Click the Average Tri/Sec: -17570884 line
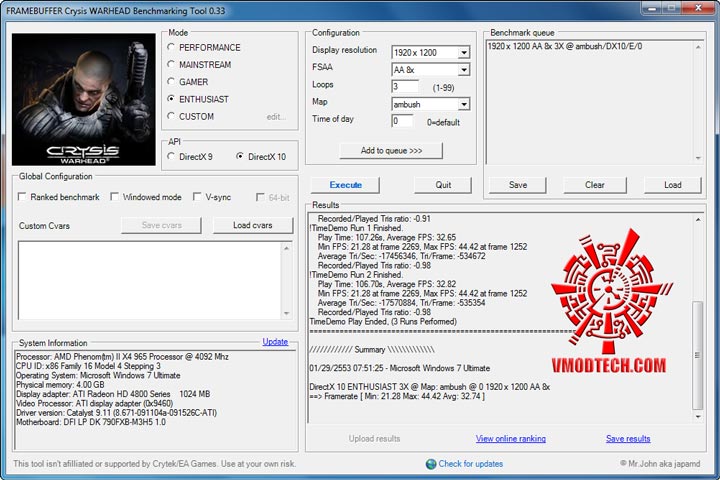The image size is (720, 480). point(401,303)
